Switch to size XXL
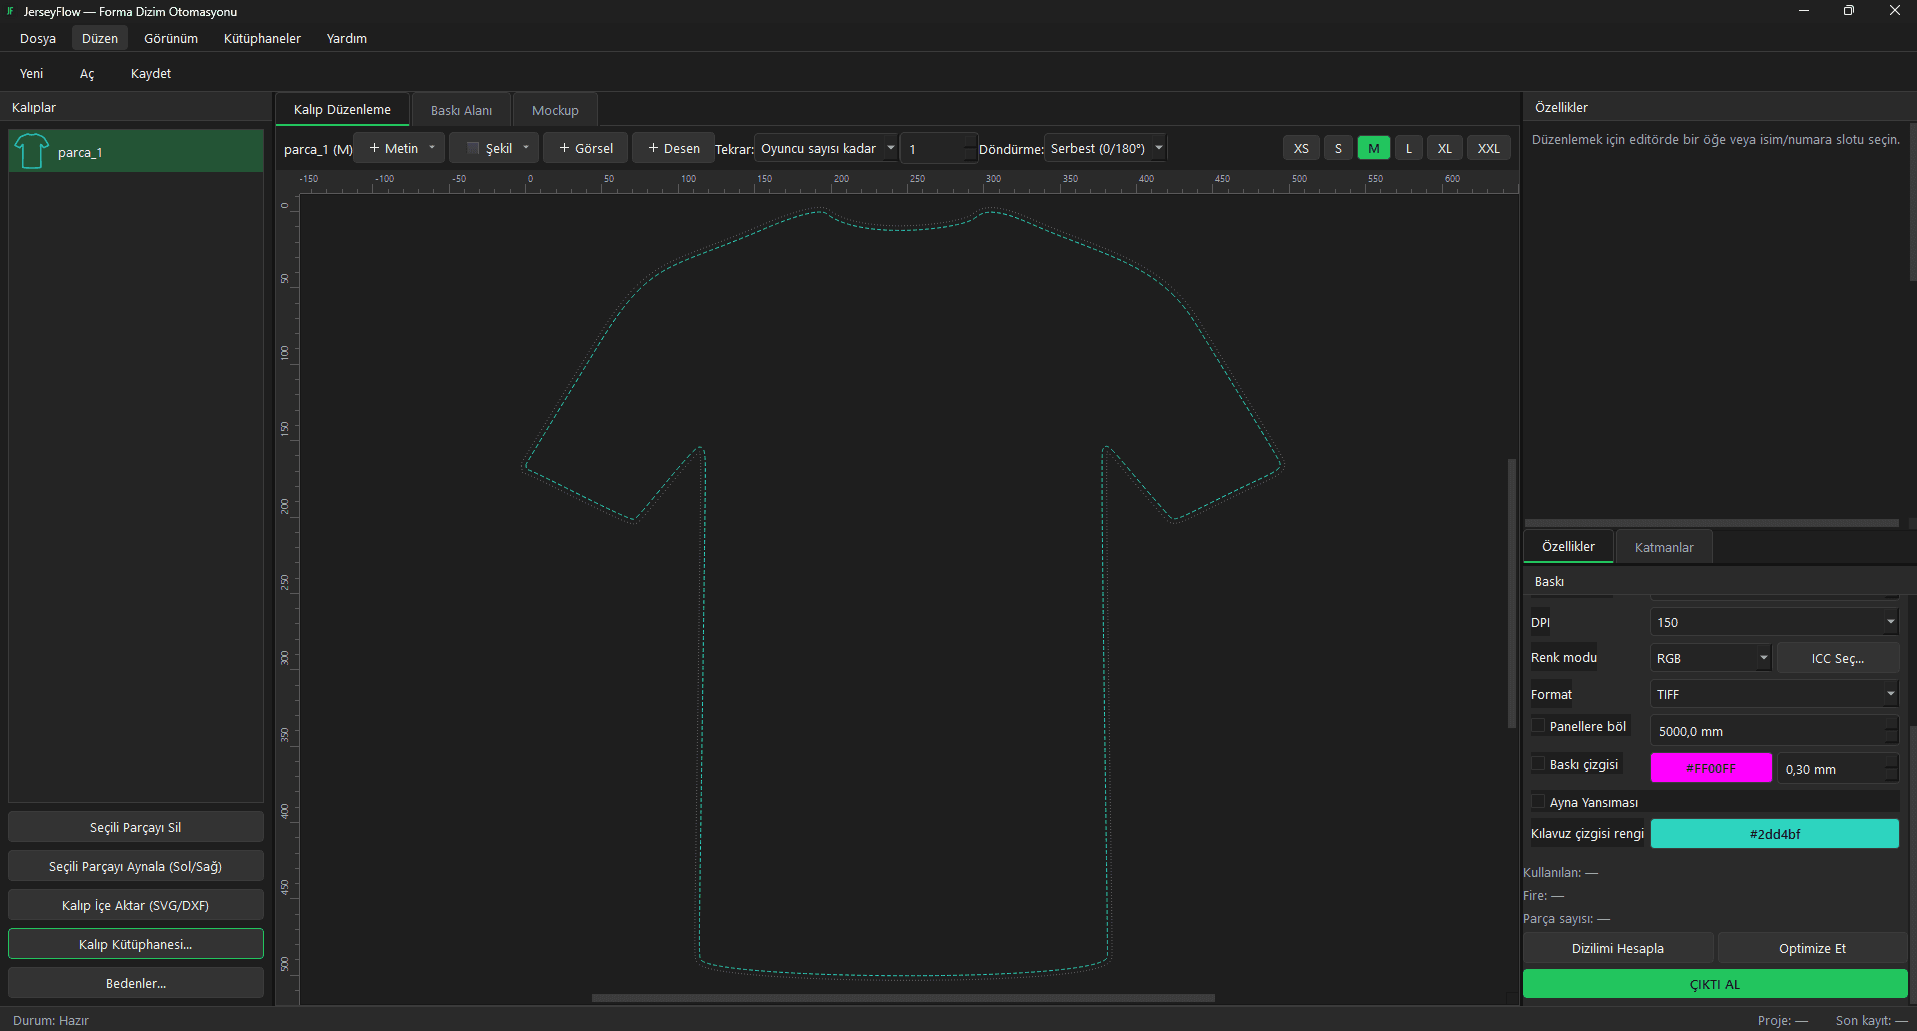 pyautogui.click(x=1489, y=148)
